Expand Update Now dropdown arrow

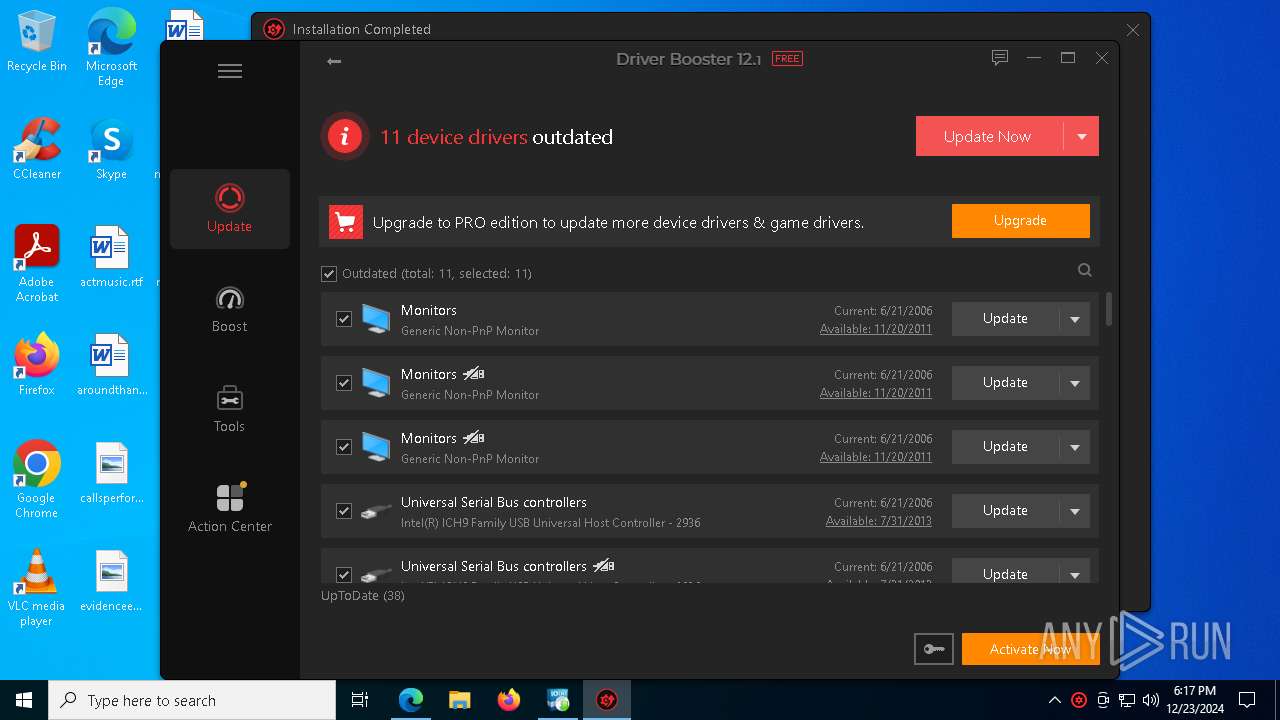pos(1081,136)
